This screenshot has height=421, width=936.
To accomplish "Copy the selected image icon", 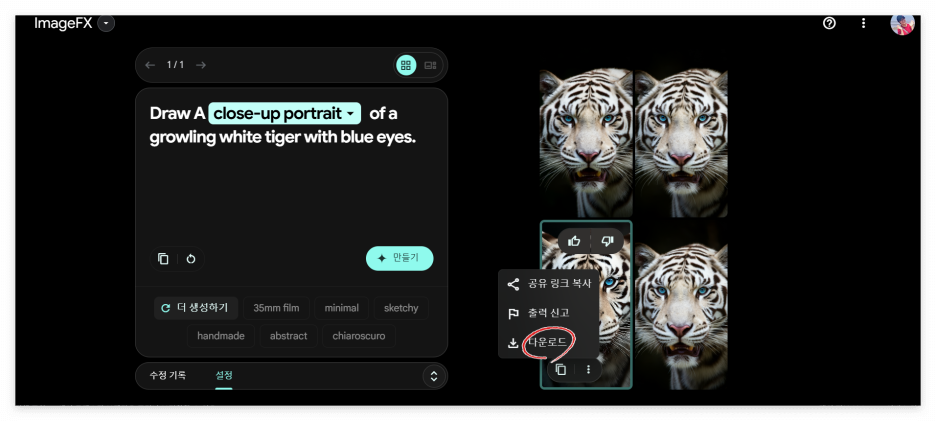I will (561, 370).
